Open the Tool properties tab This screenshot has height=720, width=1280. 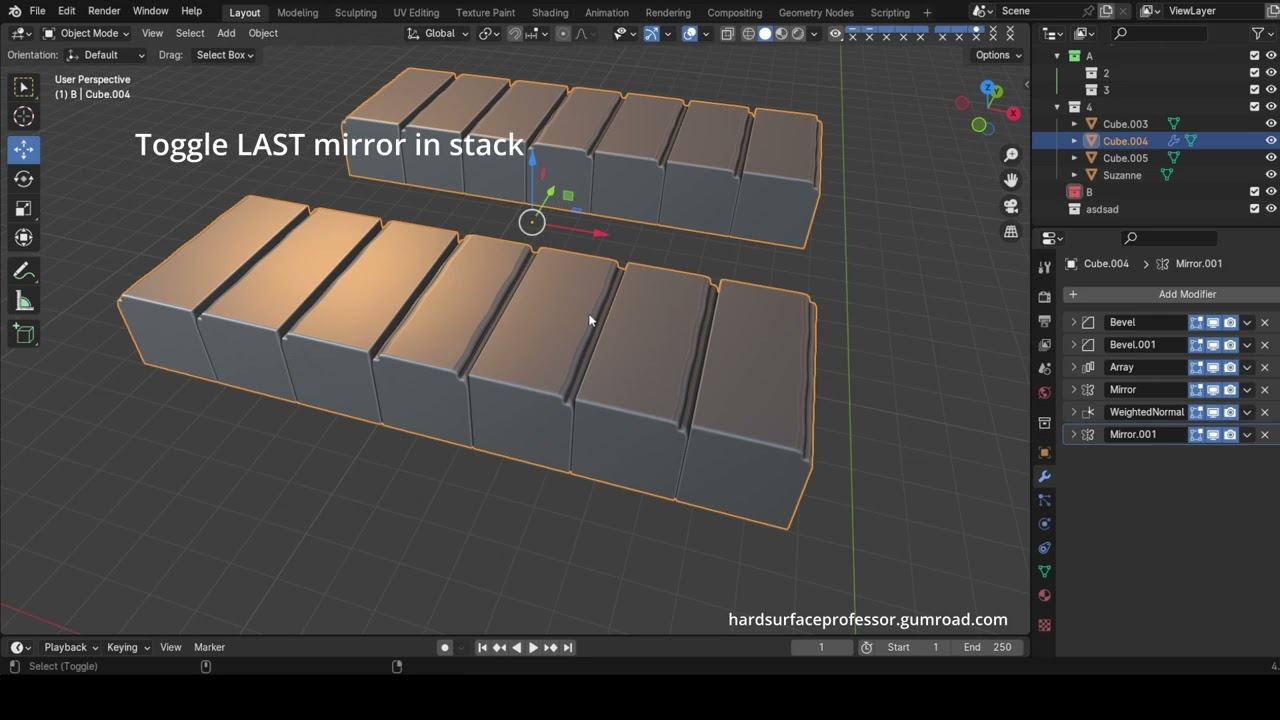coord(1045,267)
